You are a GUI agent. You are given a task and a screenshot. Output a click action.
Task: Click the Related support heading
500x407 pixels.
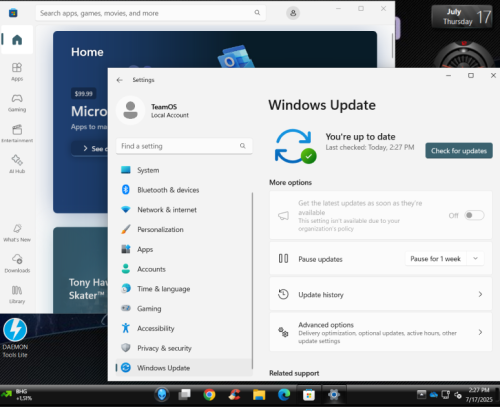[x=294, y=373]
